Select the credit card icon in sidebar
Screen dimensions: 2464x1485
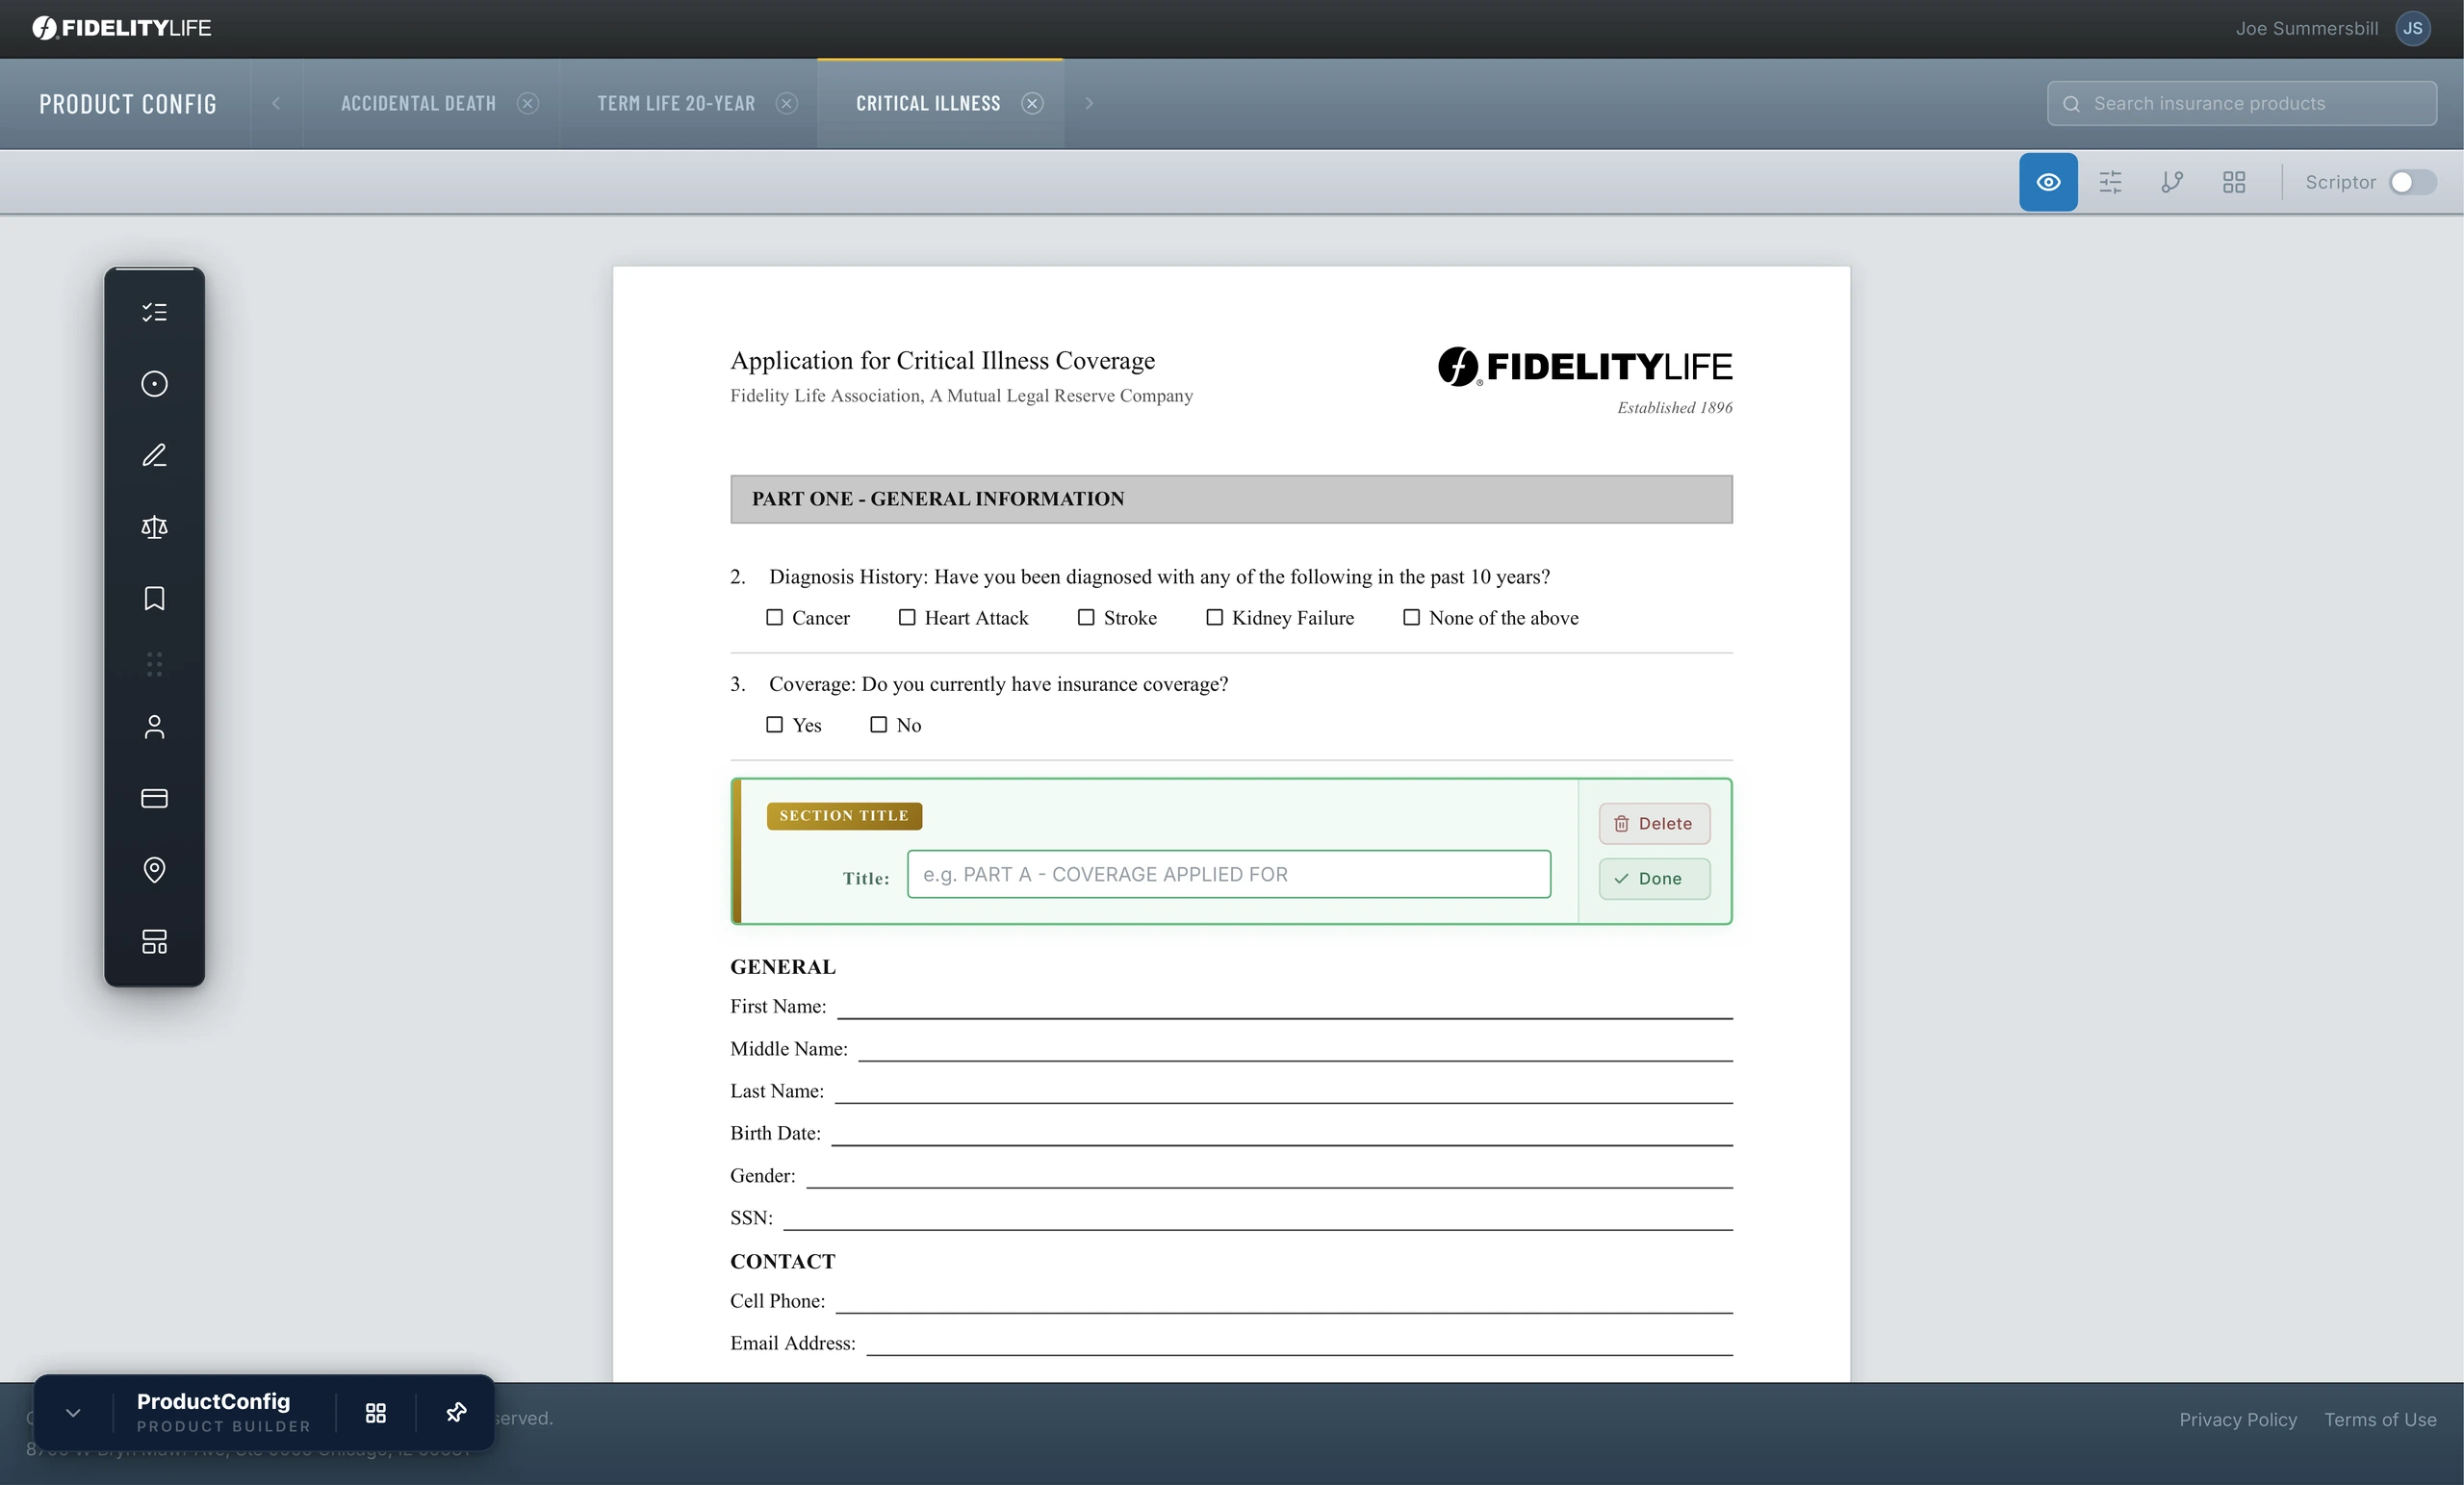[154, 798]
